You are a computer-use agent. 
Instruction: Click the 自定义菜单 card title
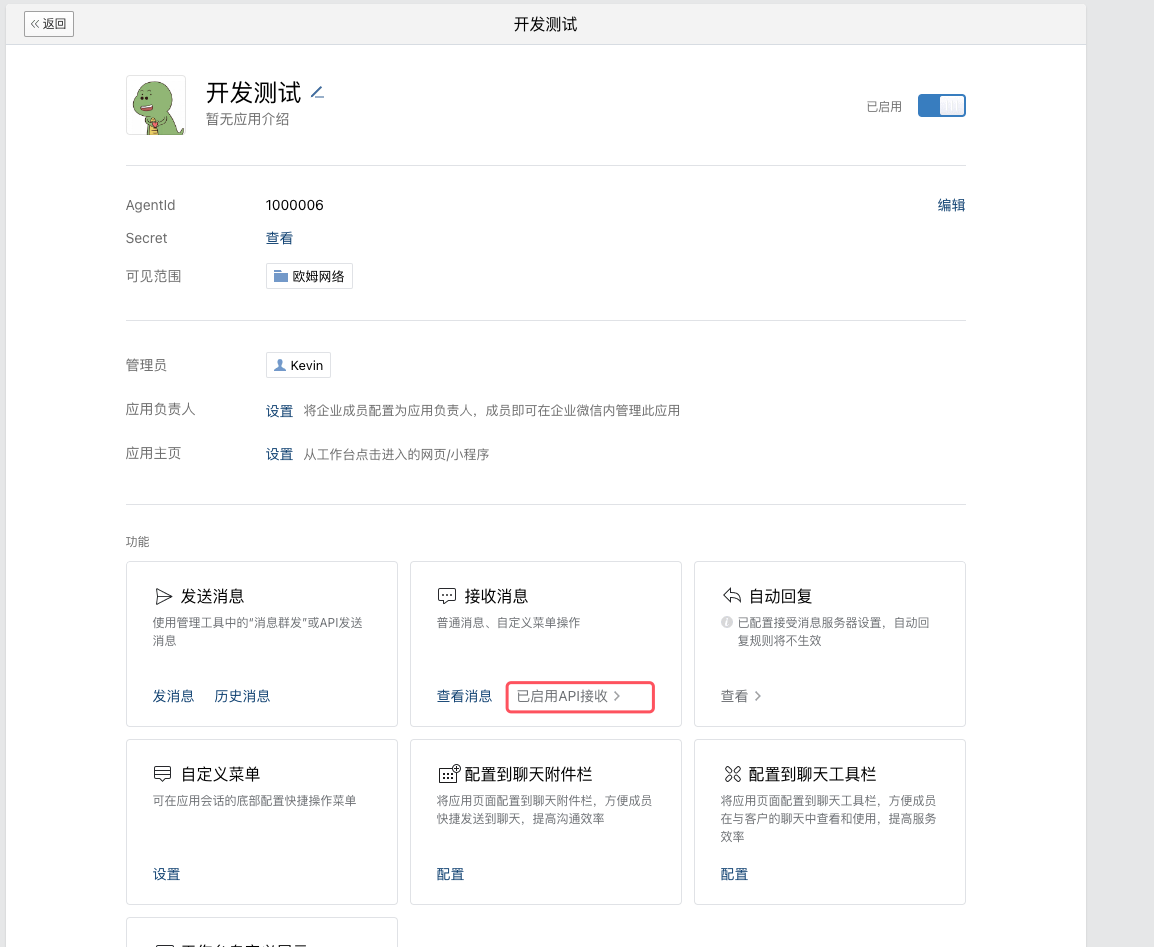221,774
